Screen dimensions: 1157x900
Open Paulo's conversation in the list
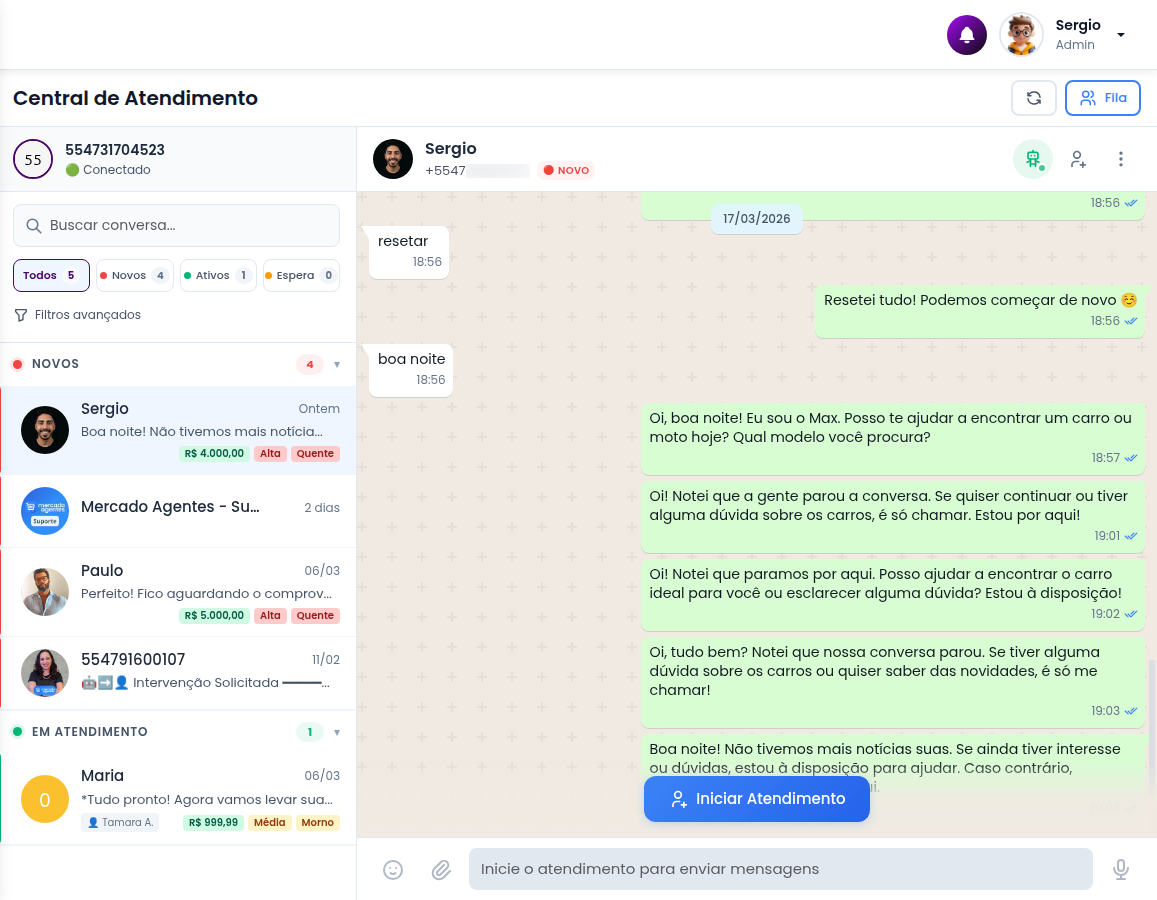tap(178, 593)
